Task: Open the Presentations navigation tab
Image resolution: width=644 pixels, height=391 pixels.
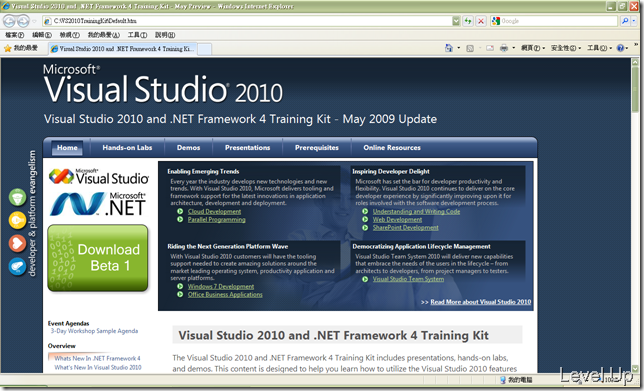Action: [248, 148]
